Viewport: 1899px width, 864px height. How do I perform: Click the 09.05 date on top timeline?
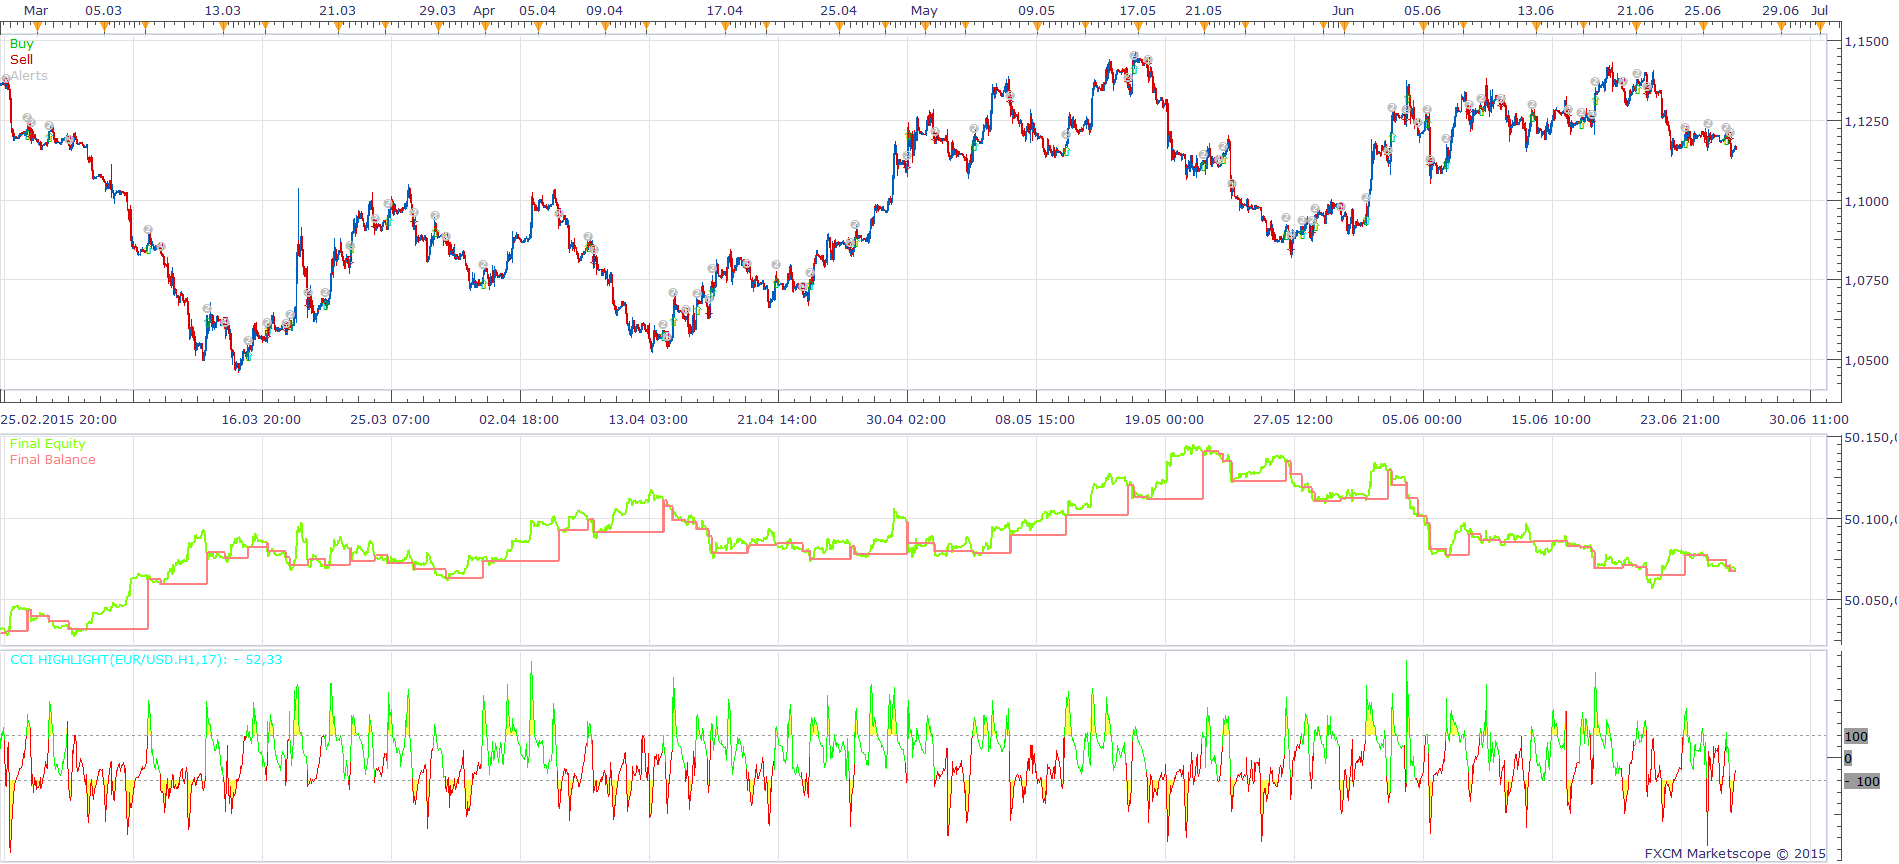(x=1037, y=11)
